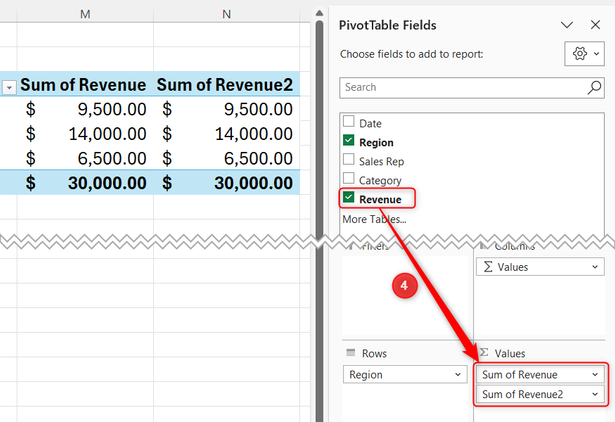Click the Values area sigma icon
Image resolution: width=615 pixels, height=422 pixels.
pyautogui.click(x=484, y=352)
